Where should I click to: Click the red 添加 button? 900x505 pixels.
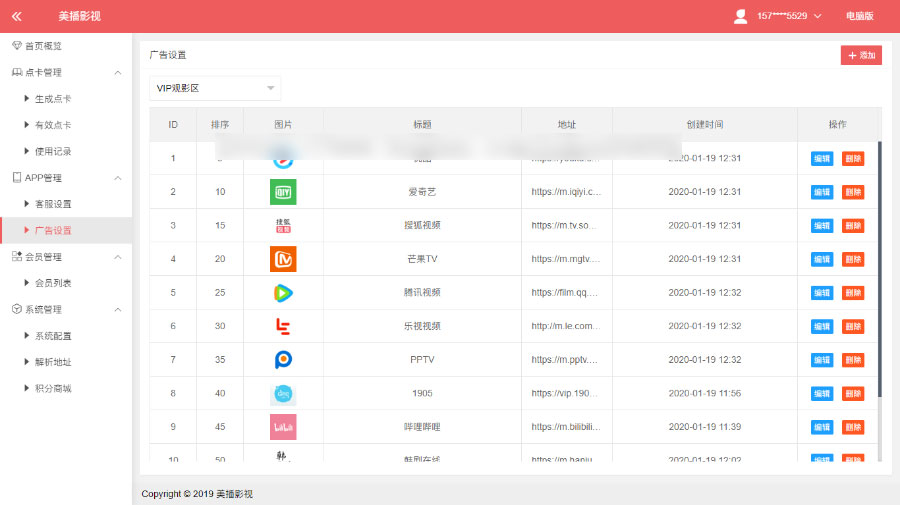861,56
